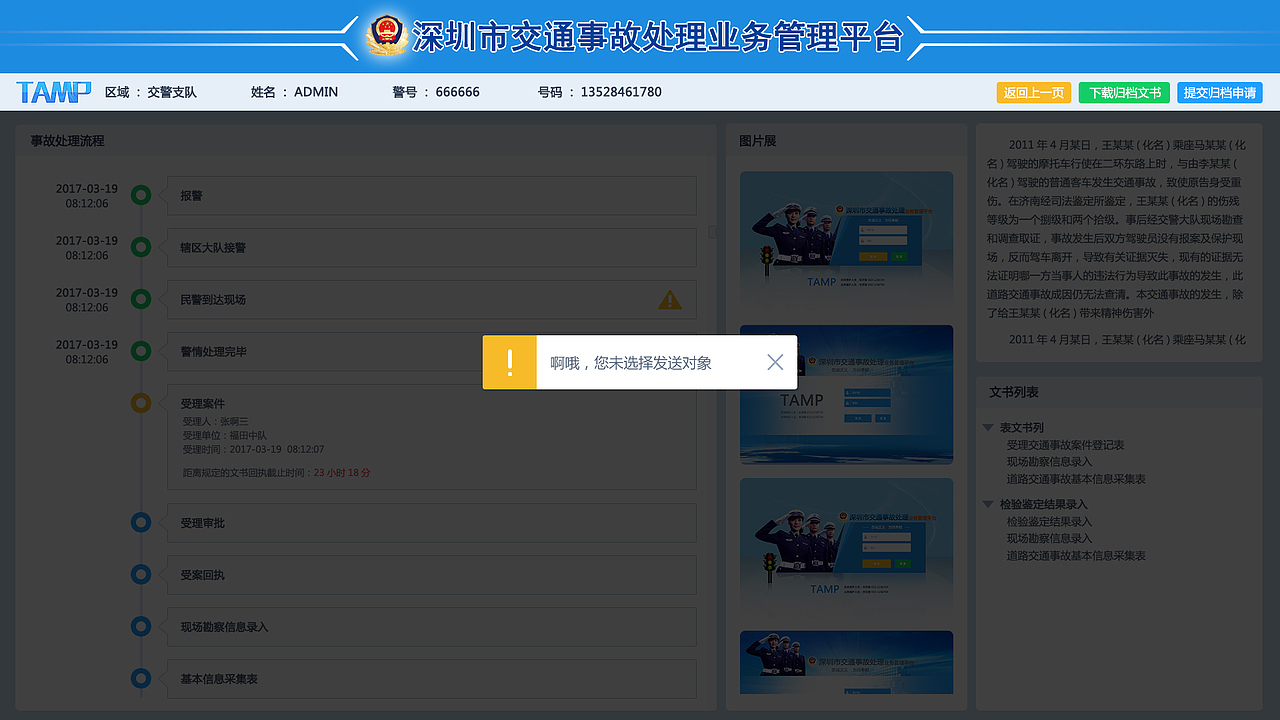The width and height of the screenshot is (1280, 720).
Task: Open the third police login thumbnail
Action: 846,548
